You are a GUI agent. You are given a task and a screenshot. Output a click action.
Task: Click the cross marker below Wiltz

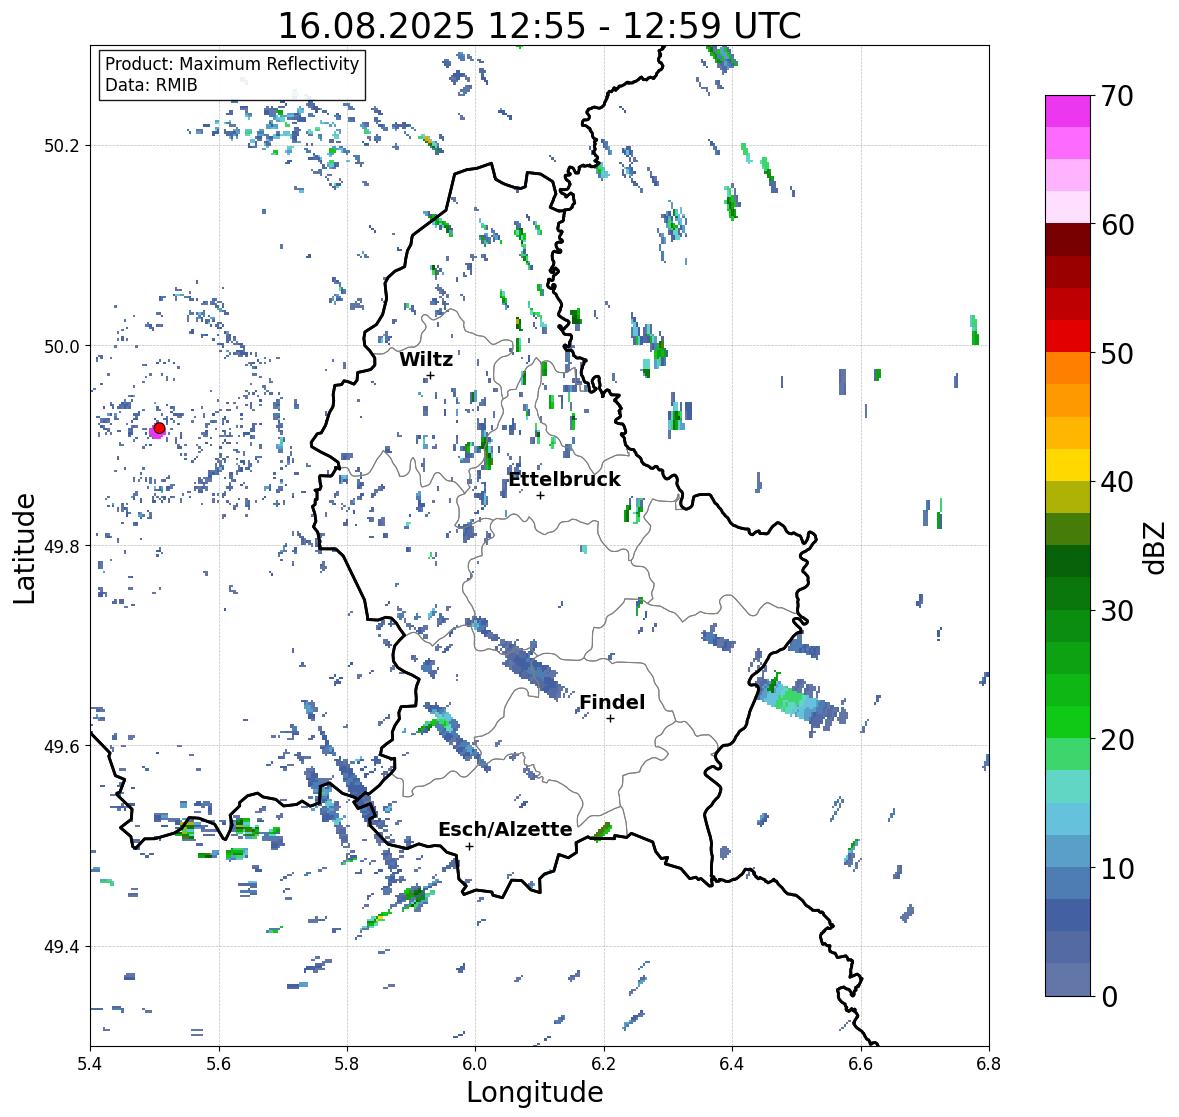pos(430,376)
